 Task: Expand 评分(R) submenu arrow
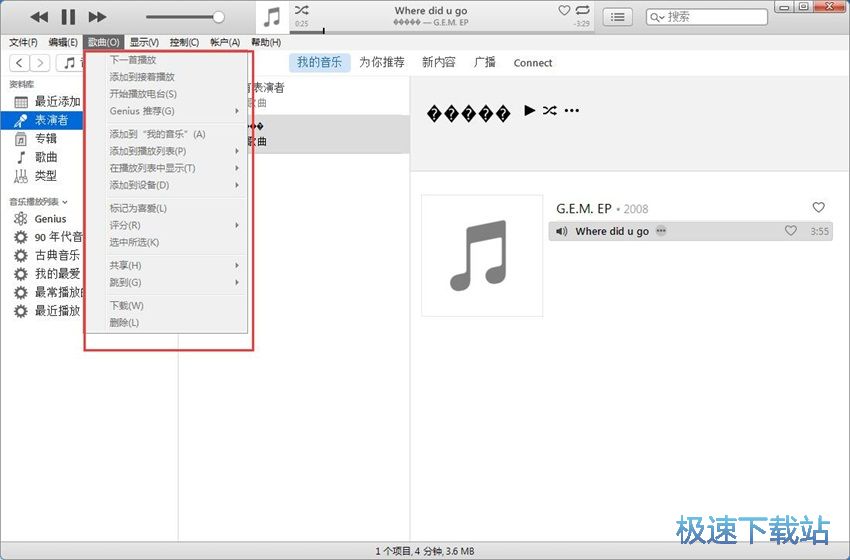[237, 225]
